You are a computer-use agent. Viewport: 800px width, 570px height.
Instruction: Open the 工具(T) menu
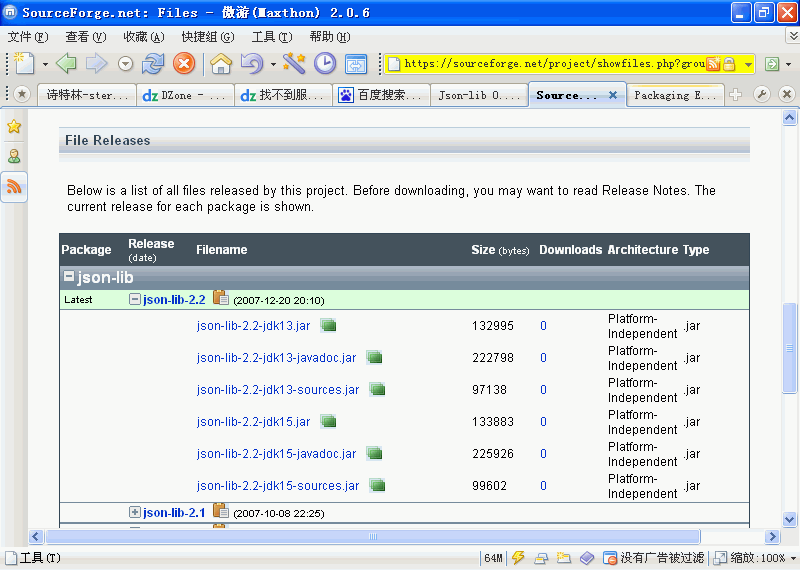coord(272,37)
